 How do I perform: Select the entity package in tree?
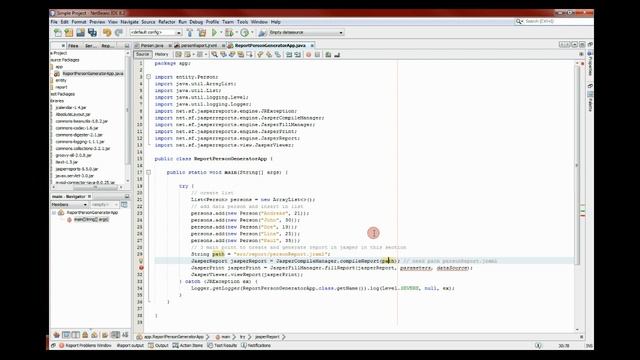pos(61,80)
